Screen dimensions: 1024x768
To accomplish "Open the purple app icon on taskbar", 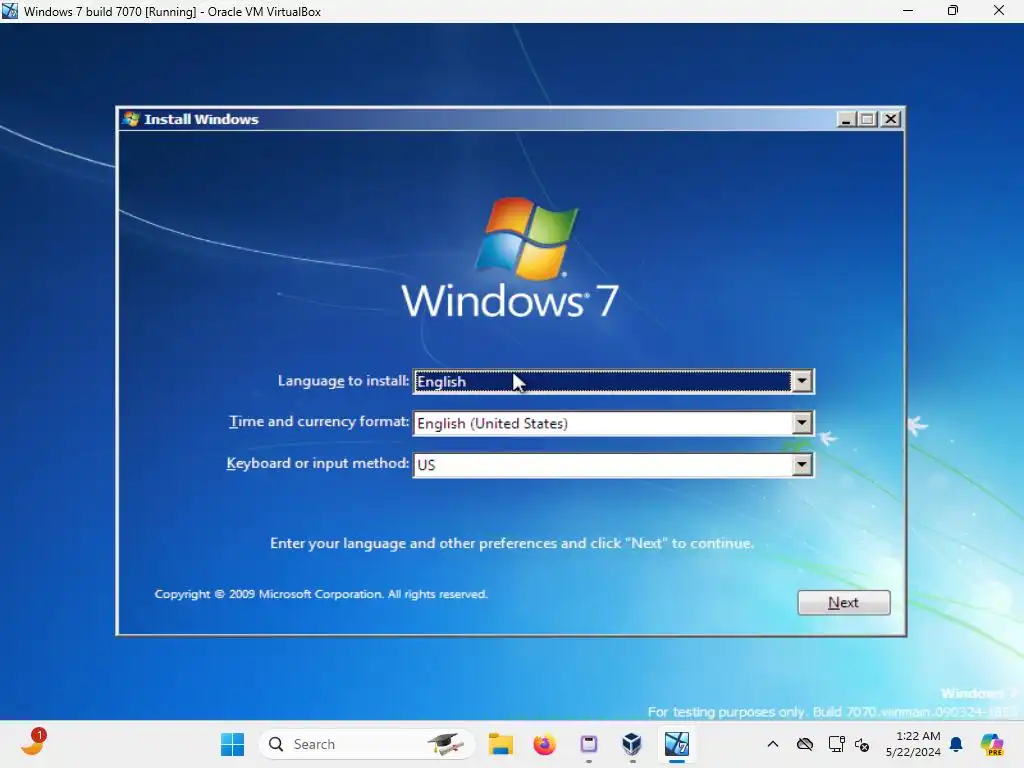I will pyautogui.click(x=588, y=744).
